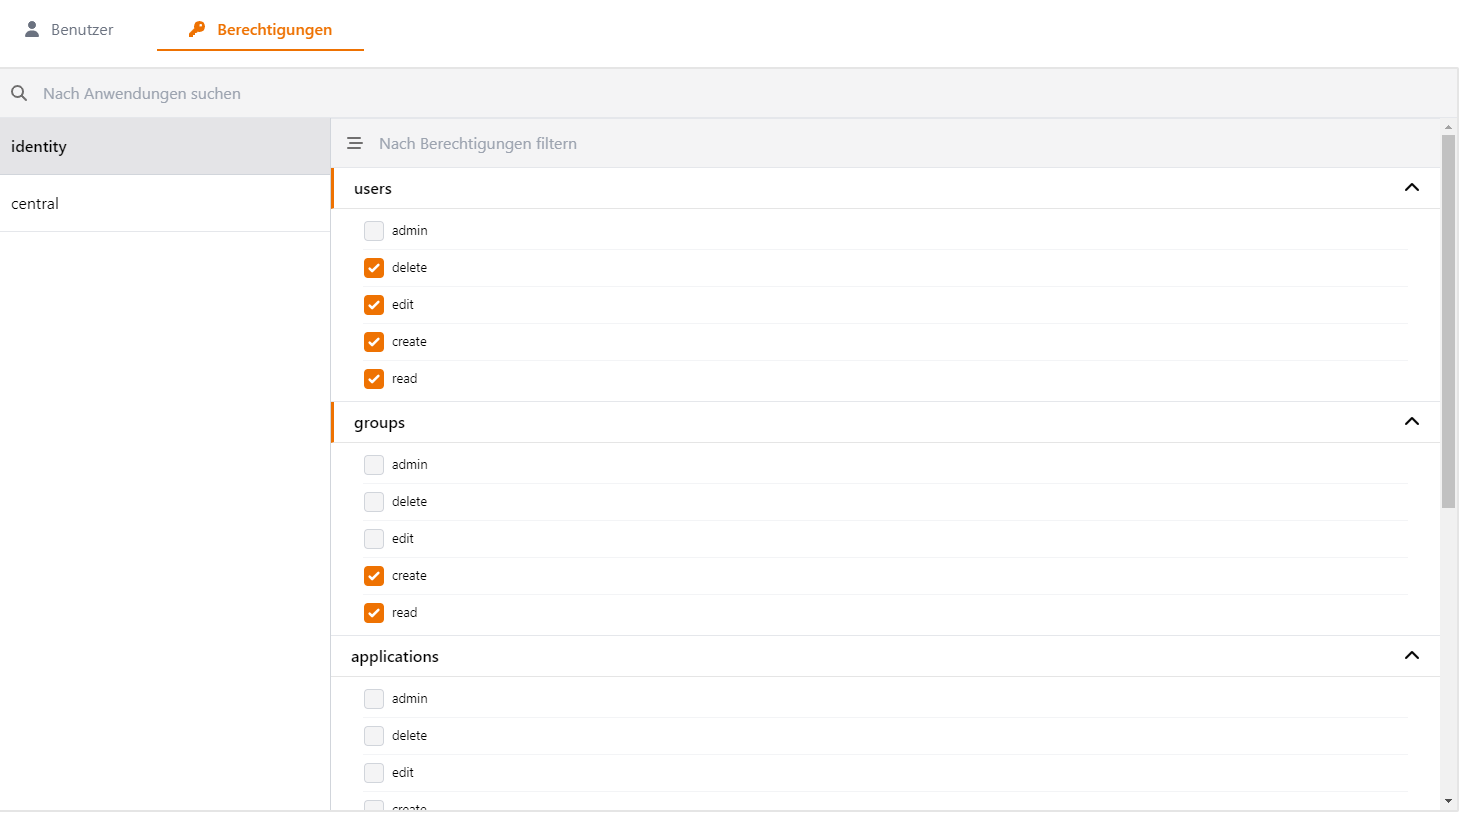Click the scrollbar down arrow
This screenshot has width=1461, height=814.
coord(1448,801)
